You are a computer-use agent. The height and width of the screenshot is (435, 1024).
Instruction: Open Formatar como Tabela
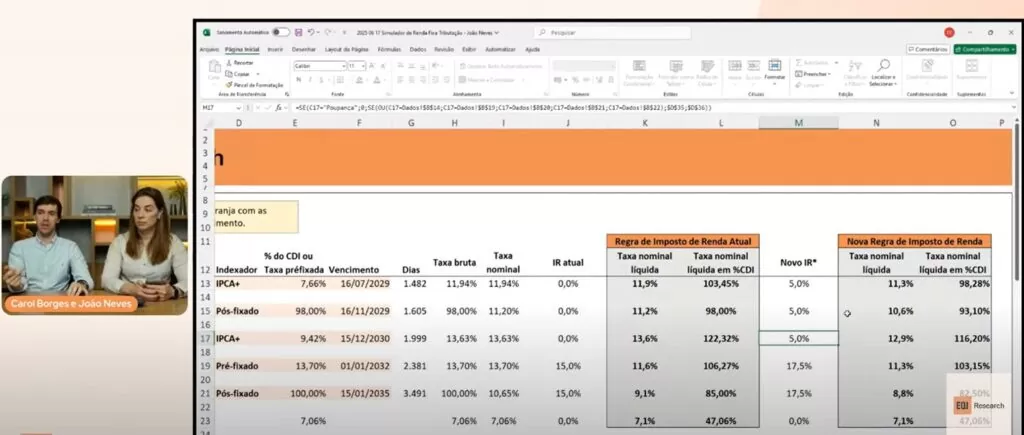click(x=675, y=73)
